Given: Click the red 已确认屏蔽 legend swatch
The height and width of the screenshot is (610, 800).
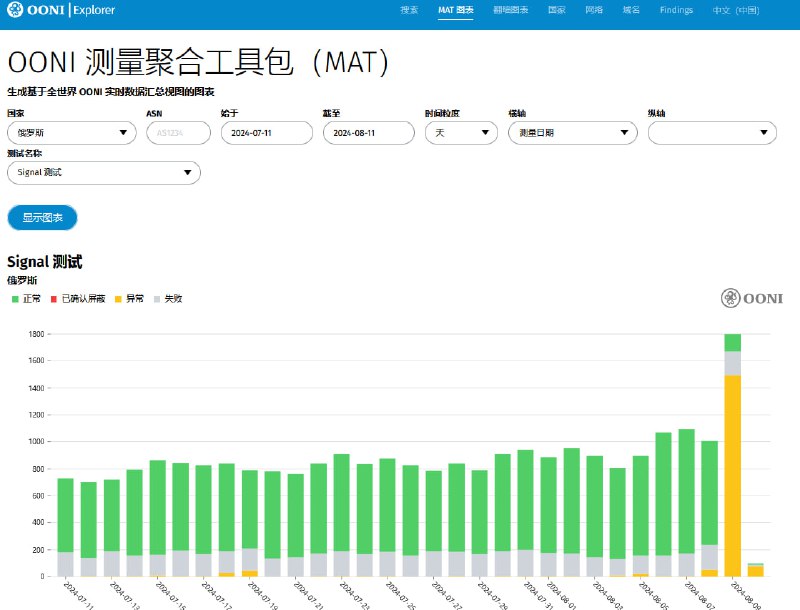Looking at the screenshot, I should [54, 299].
